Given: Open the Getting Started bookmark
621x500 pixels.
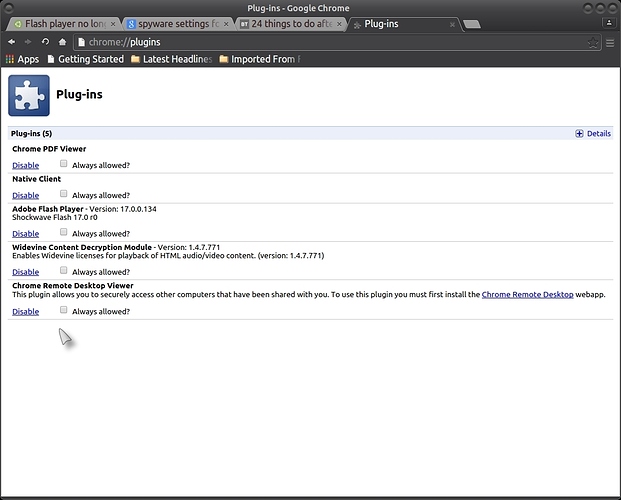Looking at the screenshot, I should click(86, 59).
